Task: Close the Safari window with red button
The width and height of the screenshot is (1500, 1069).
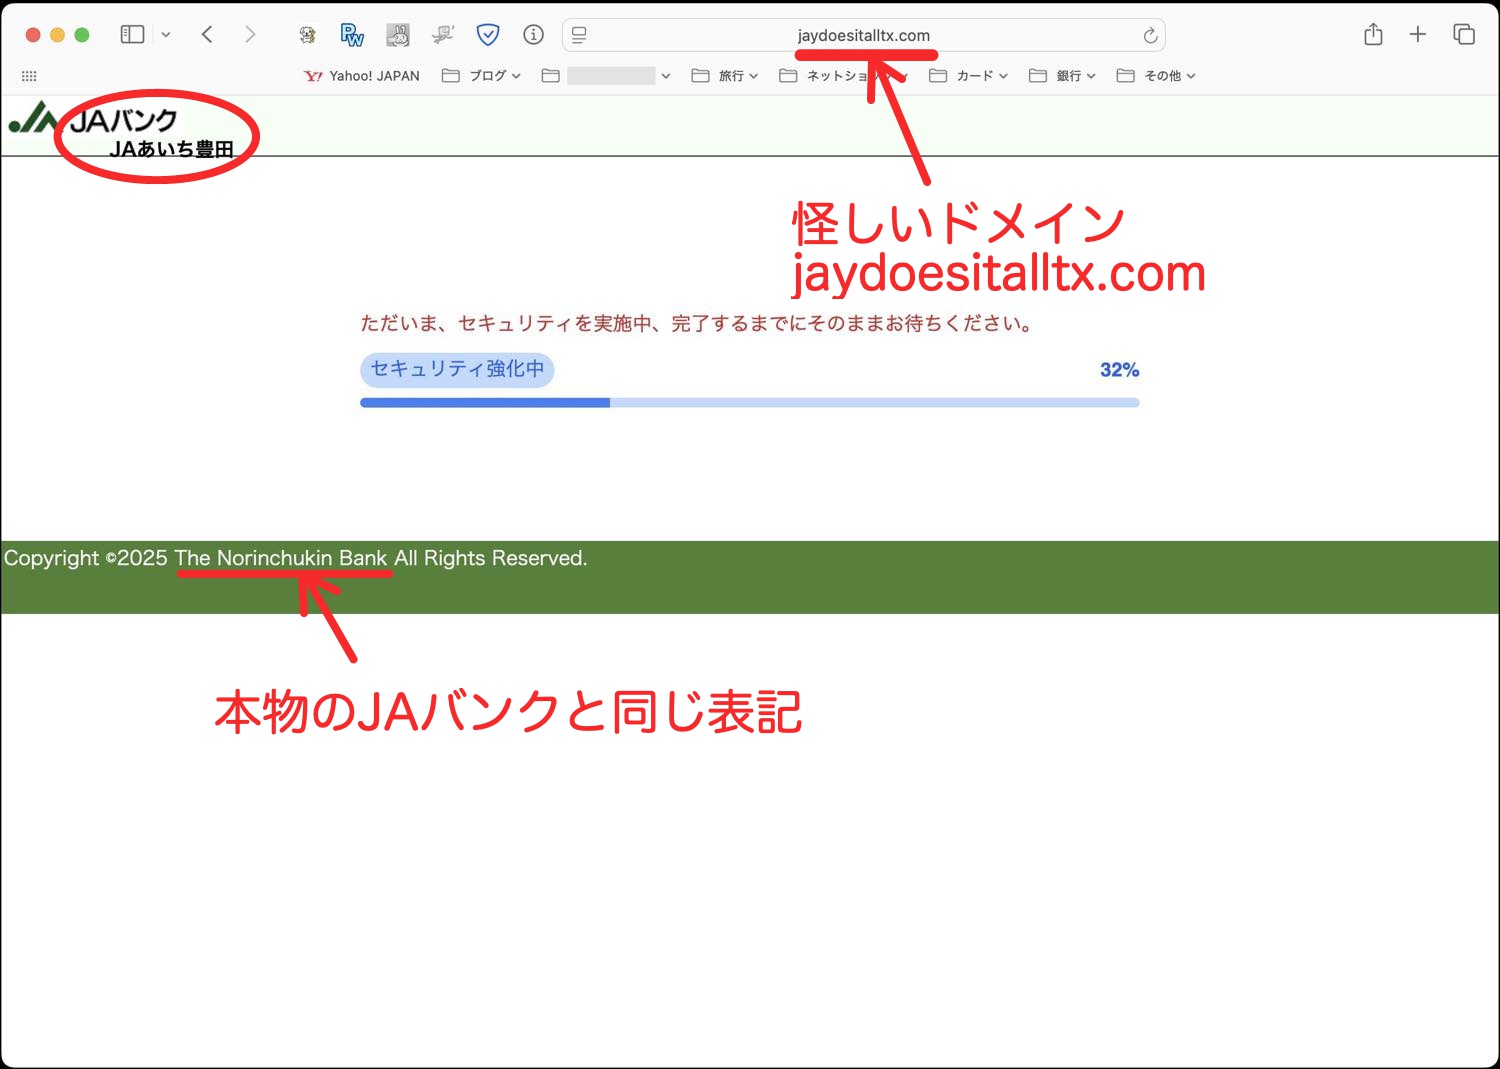Action: (x=32, y=35)
